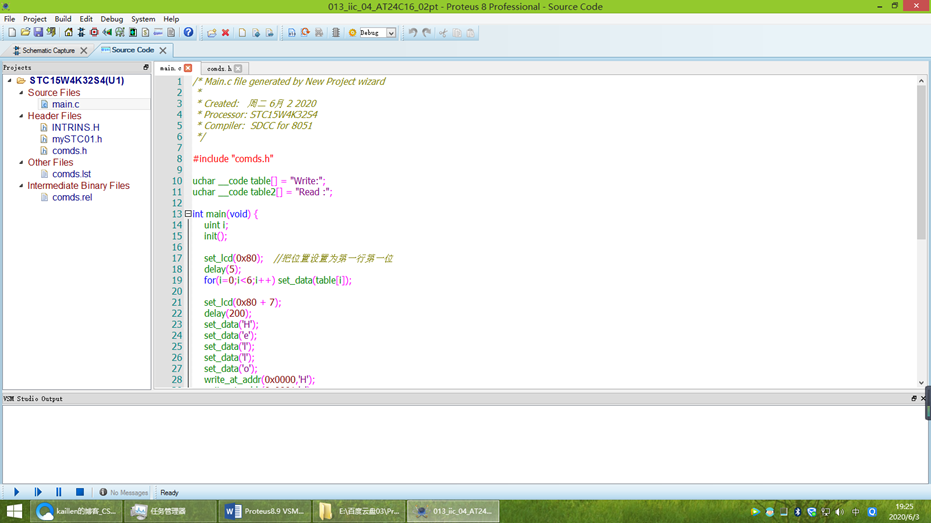931x524 pixels.
Task: Close the main.c editor tab
Action: tap(188, 68)
